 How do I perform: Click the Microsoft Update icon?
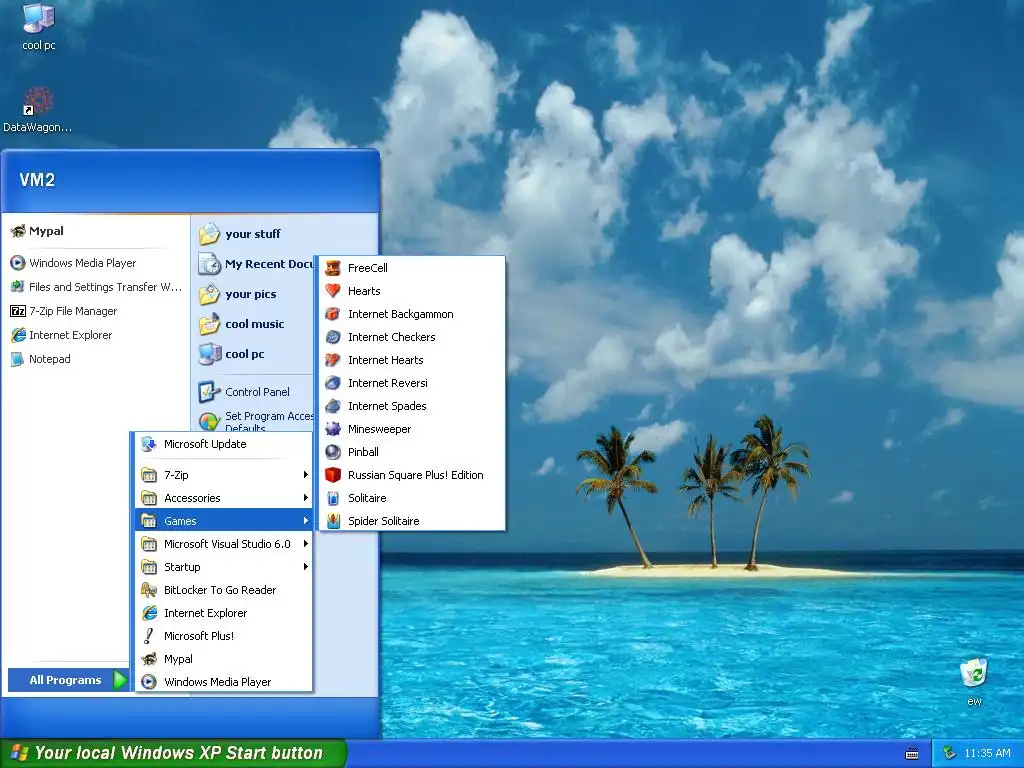(149, 444)
